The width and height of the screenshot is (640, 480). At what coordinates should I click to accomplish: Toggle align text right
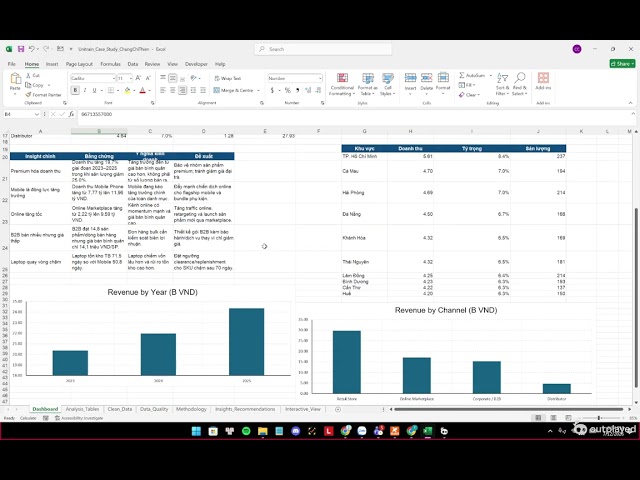tap(182, 90)
